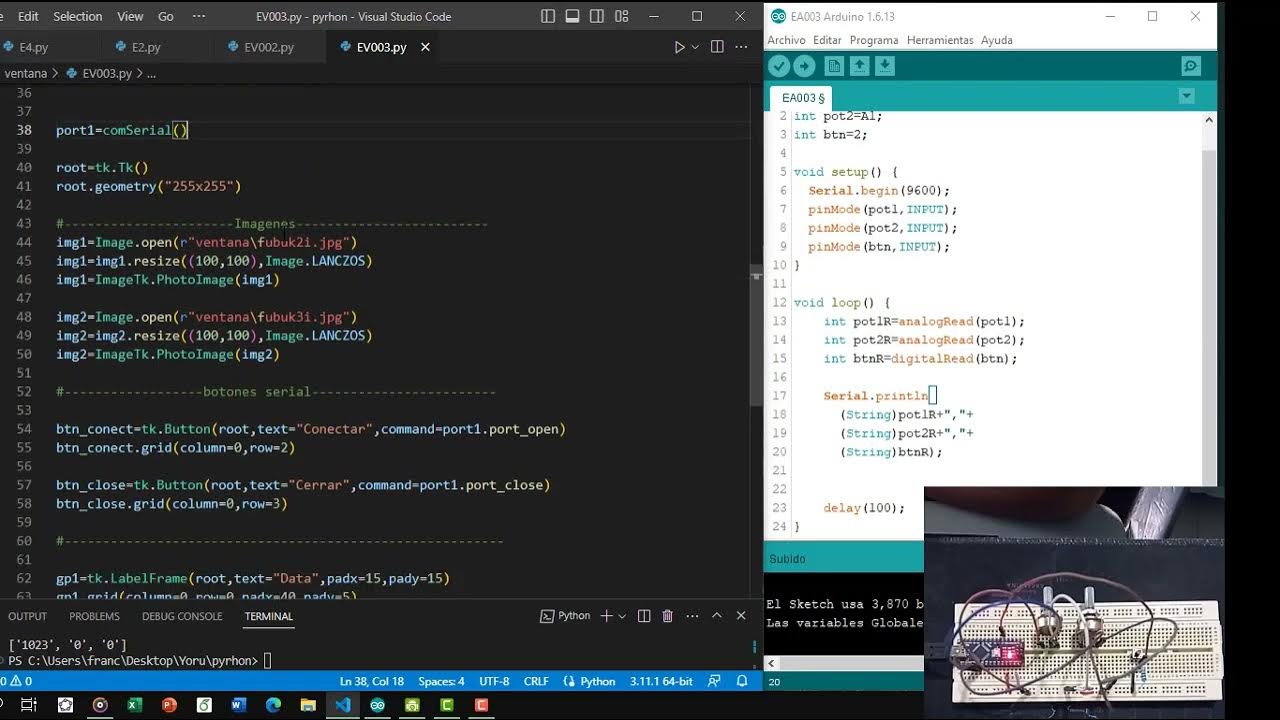Open Herramientas menu in Arduino
The image size is (1280, 720).
pyautogui.click(x=940, y=40)
